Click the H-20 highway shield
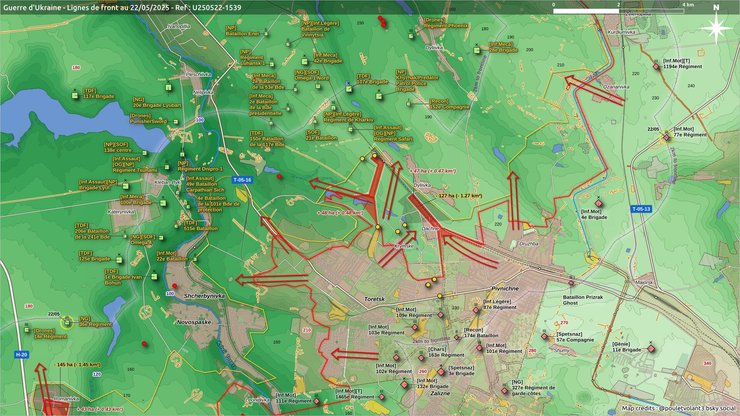740x416 pixels. (x=21, y=354)
